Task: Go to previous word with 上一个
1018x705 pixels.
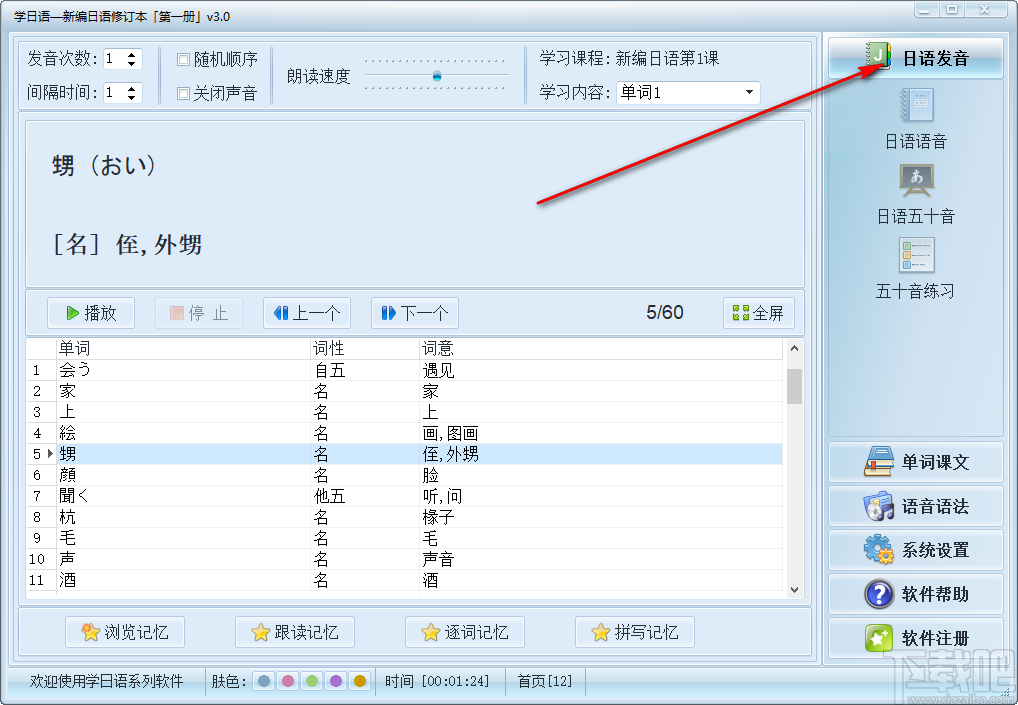Action: pos(306,314)
